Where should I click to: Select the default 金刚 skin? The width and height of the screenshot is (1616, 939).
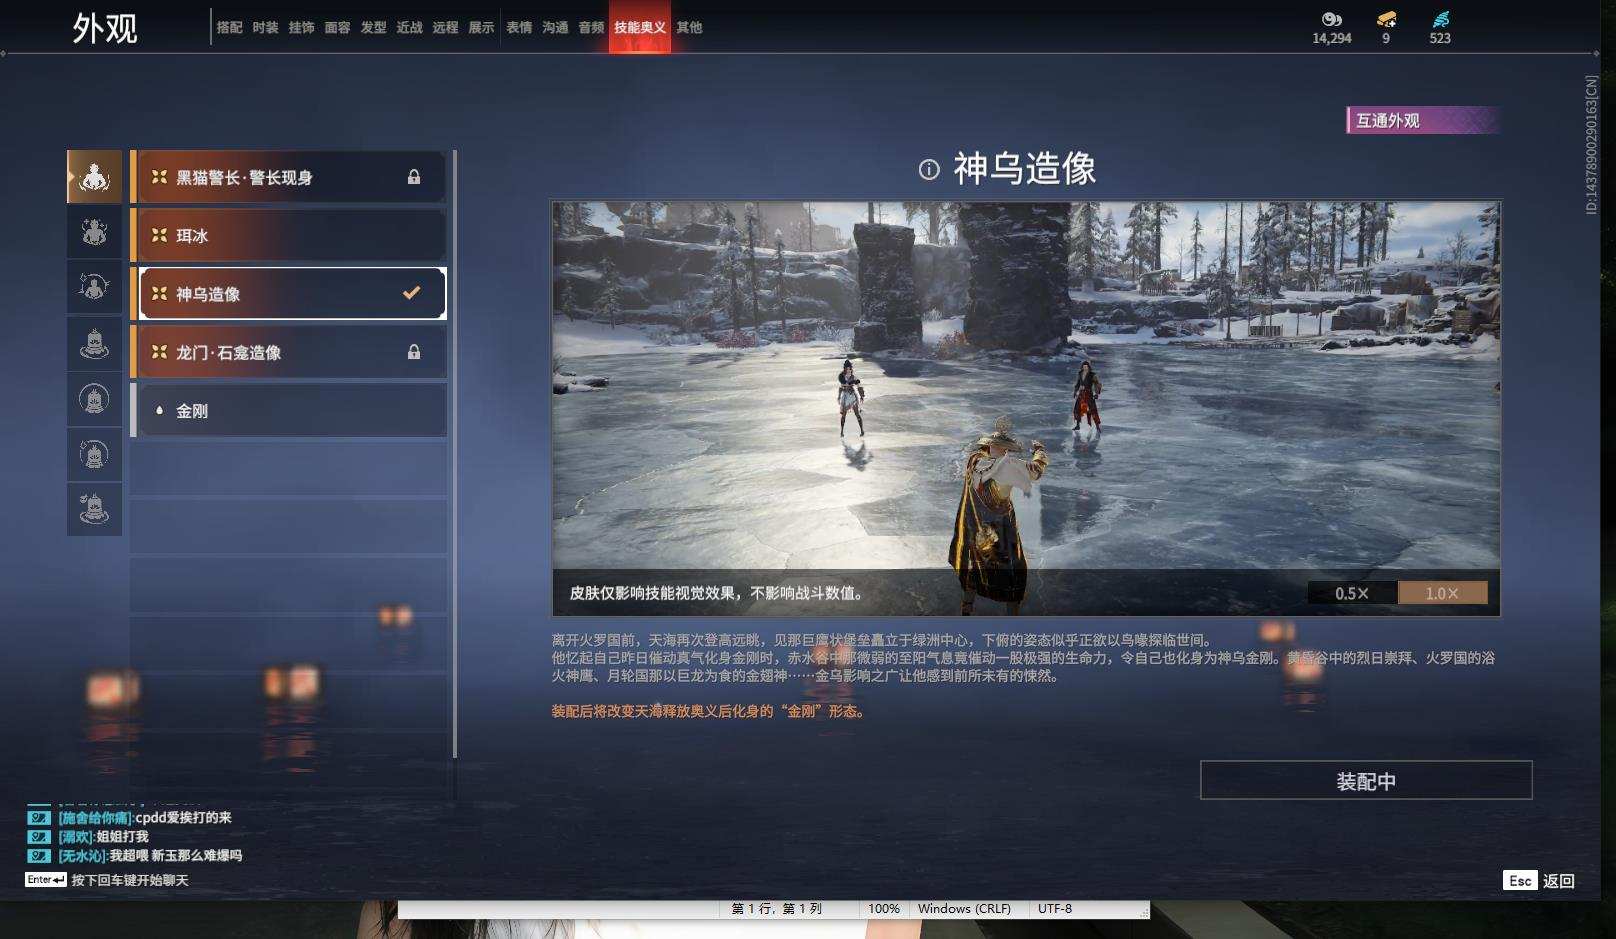pyautogui.click(x=289, y=410)
